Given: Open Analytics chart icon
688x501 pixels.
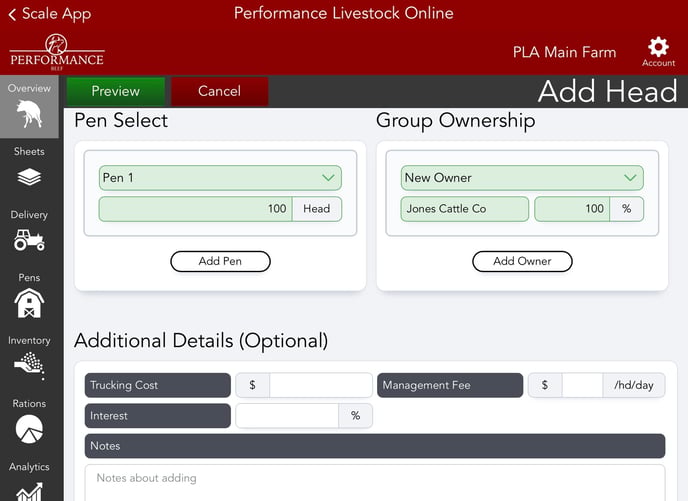Looking at the screenshot, I should 29,488.
